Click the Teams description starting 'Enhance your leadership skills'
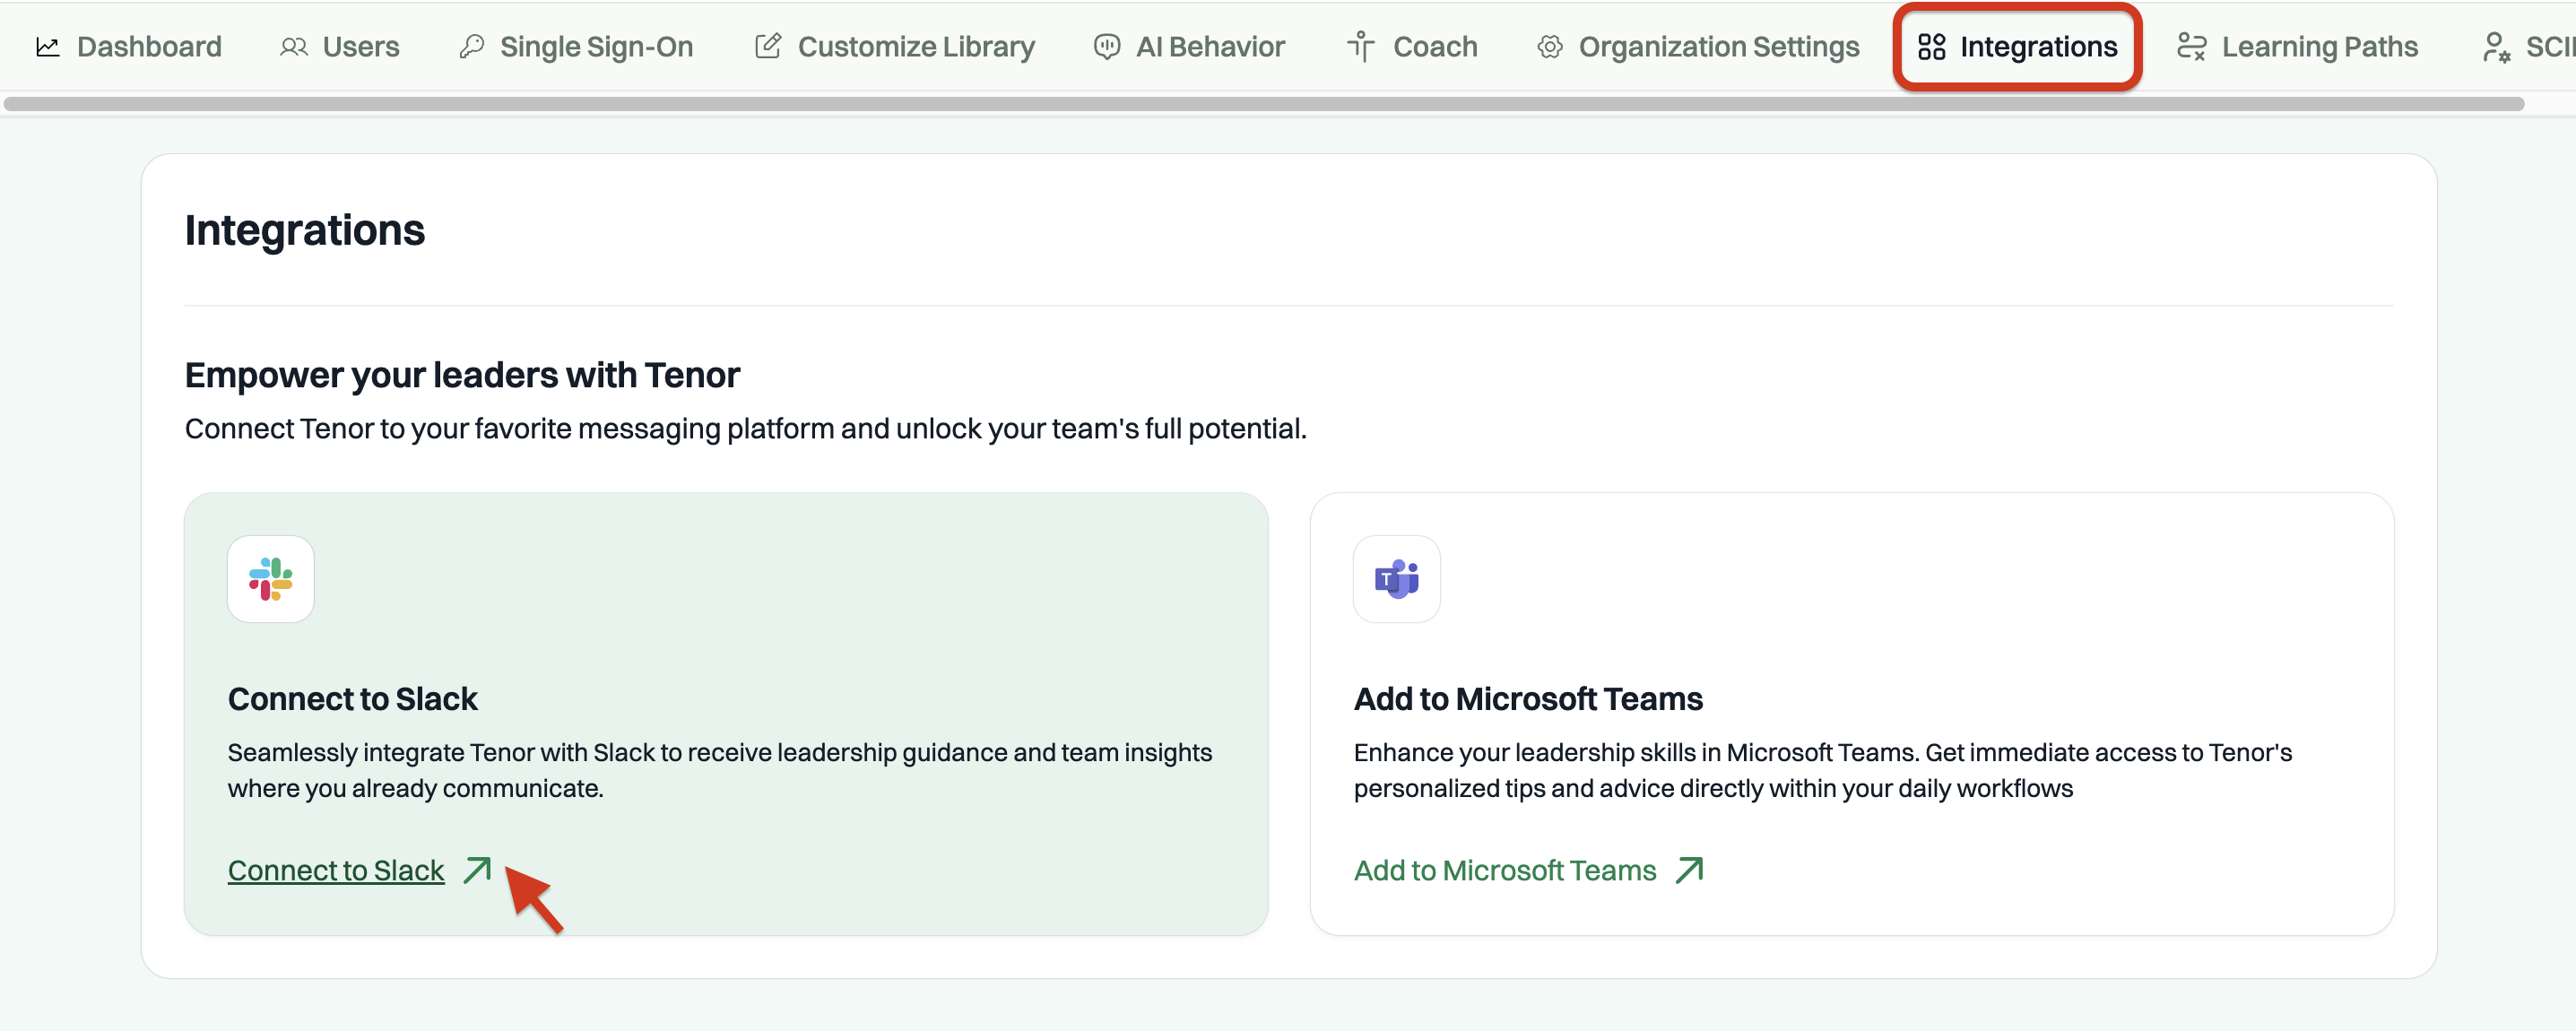Screen dimensions: 2576x1031 click(x=1823, y=770)
